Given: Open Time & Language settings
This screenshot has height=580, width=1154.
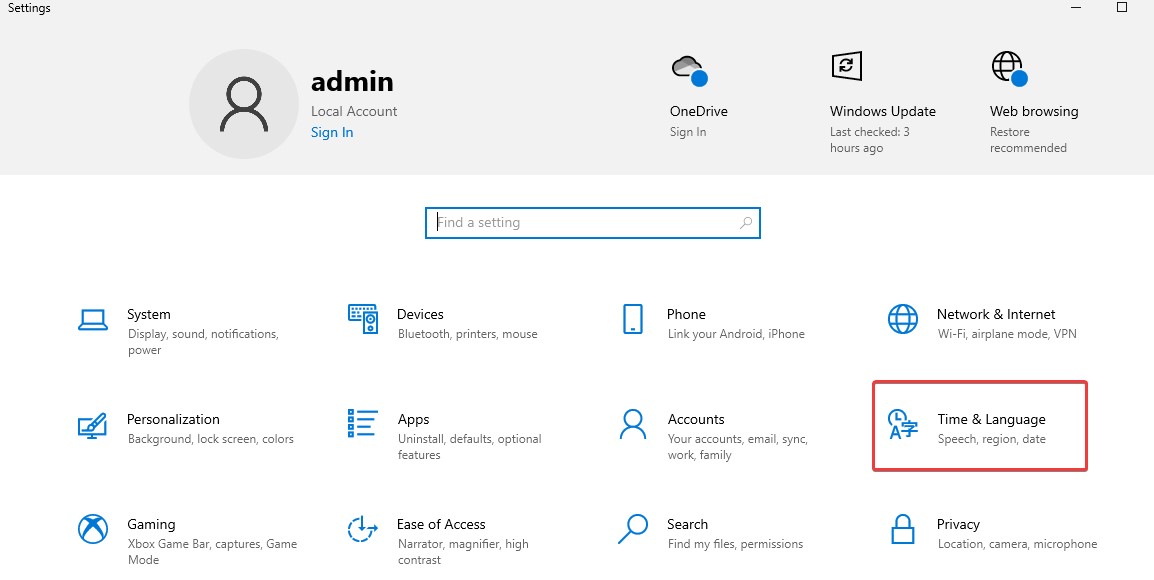Looking at the screenshot, I should (980, 425).
